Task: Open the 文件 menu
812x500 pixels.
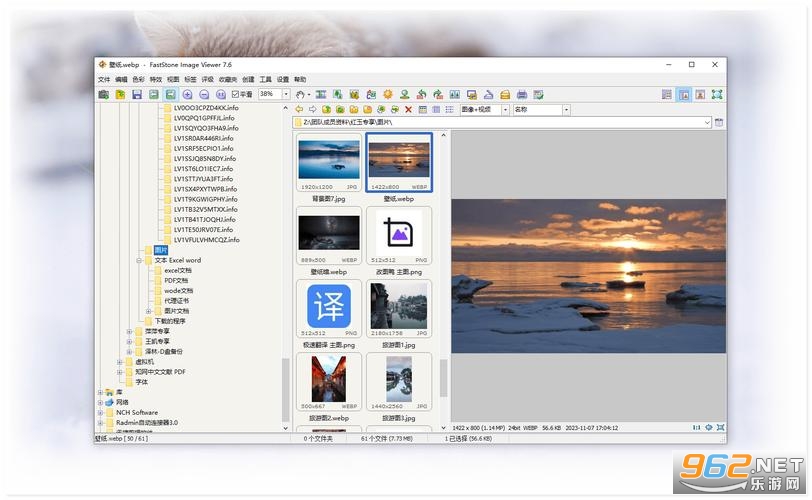Action: point(104,80)
